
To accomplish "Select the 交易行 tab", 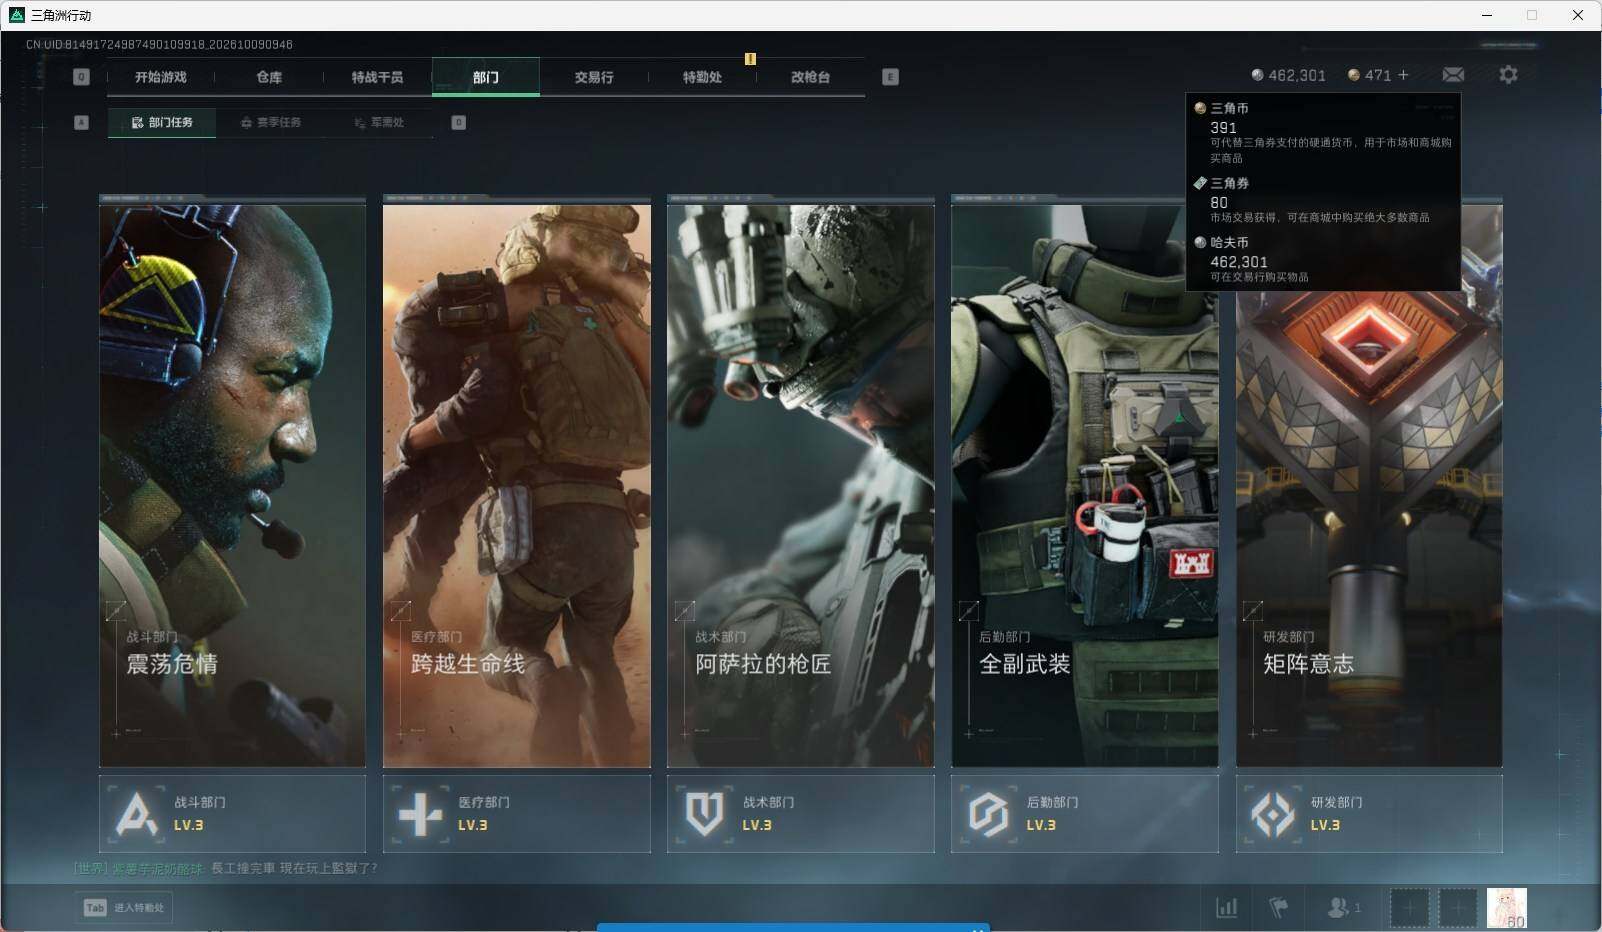I will pyautogui.click(x=594, y=77).
